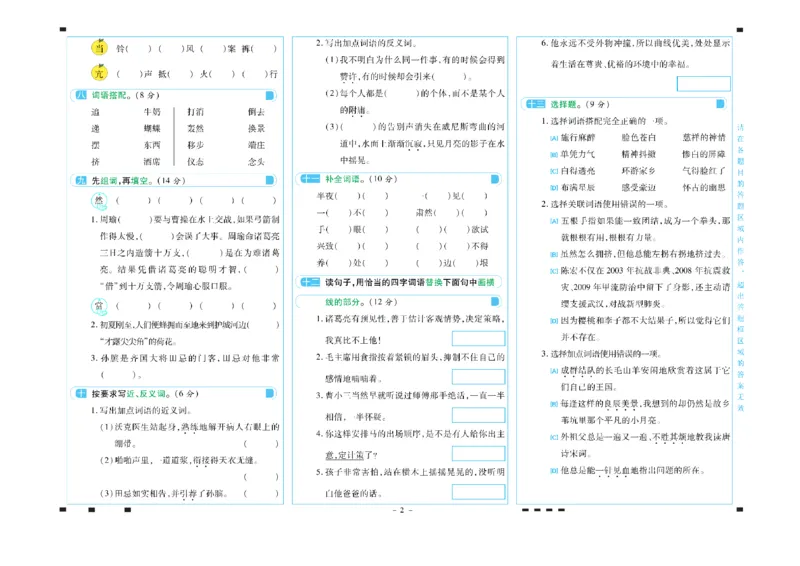This screenshot has width=800, height=566.
Task: Click answer box after 我真比不上他
Action: point(479,338)
